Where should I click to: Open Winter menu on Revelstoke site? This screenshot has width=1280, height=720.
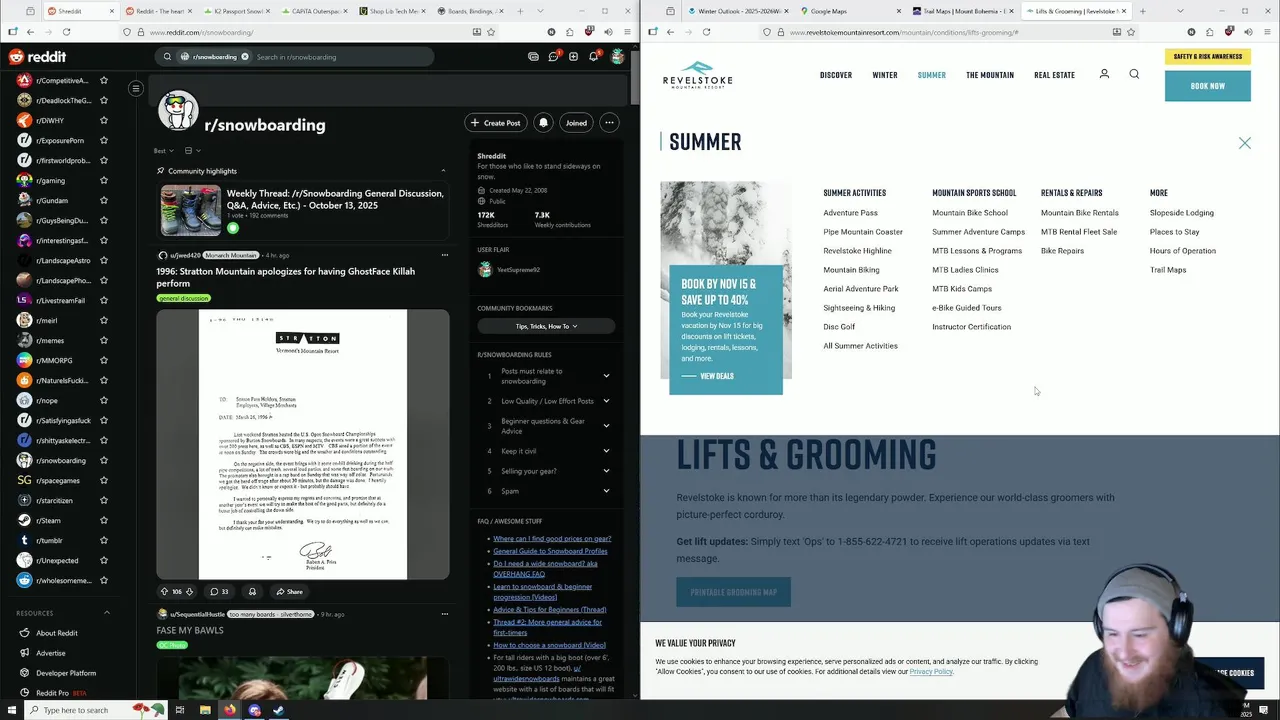885,75
